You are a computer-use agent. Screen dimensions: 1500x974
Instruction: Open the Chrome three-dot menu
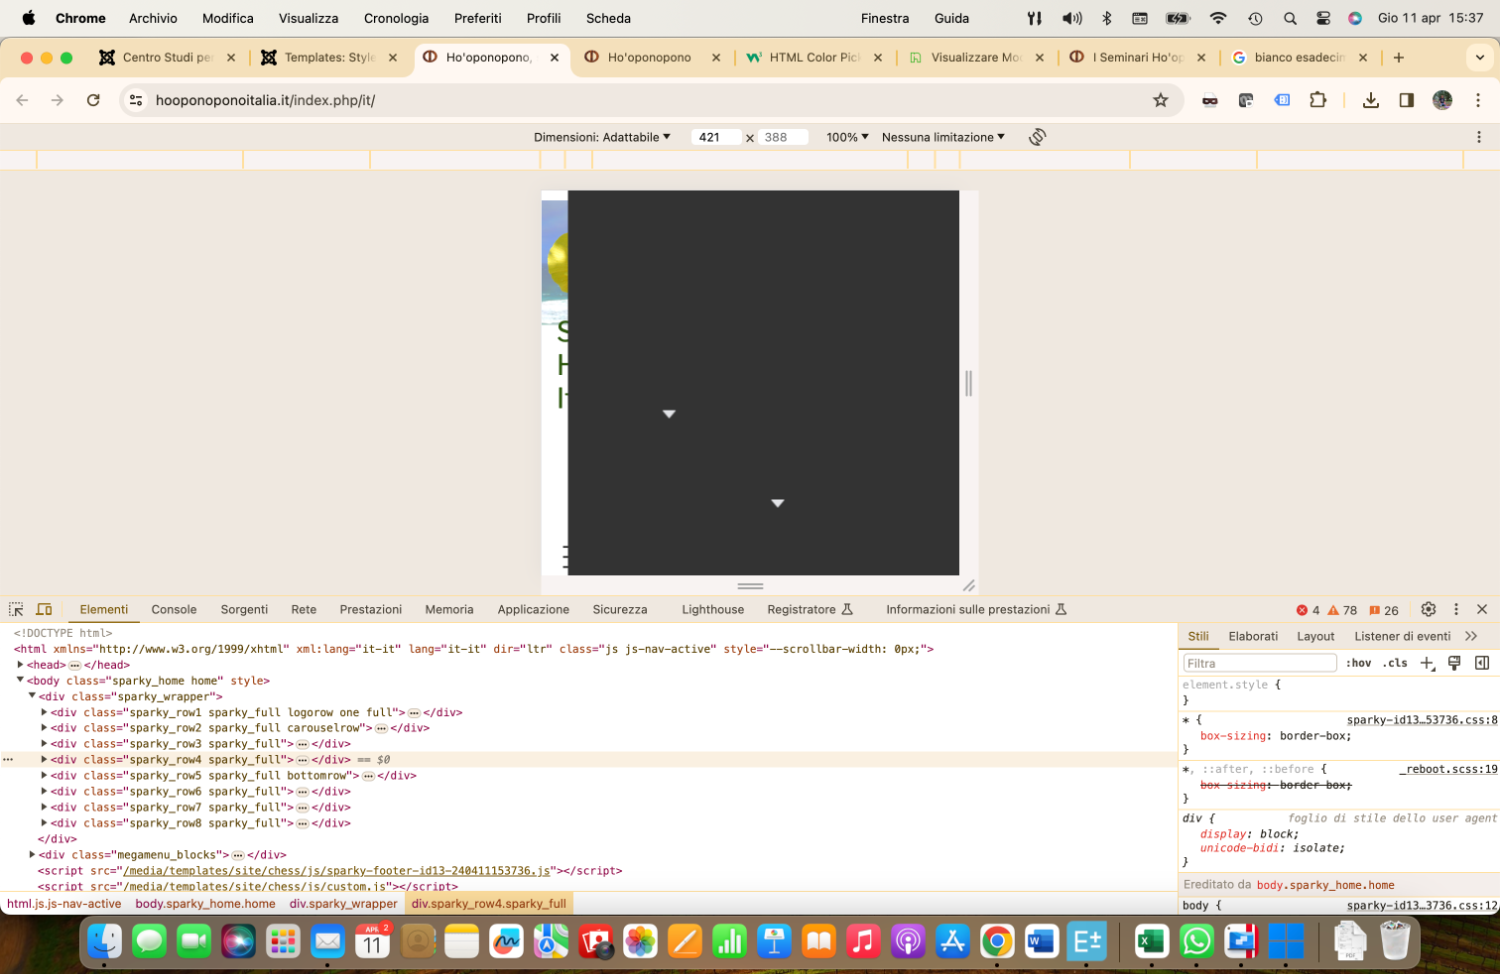1478,100
